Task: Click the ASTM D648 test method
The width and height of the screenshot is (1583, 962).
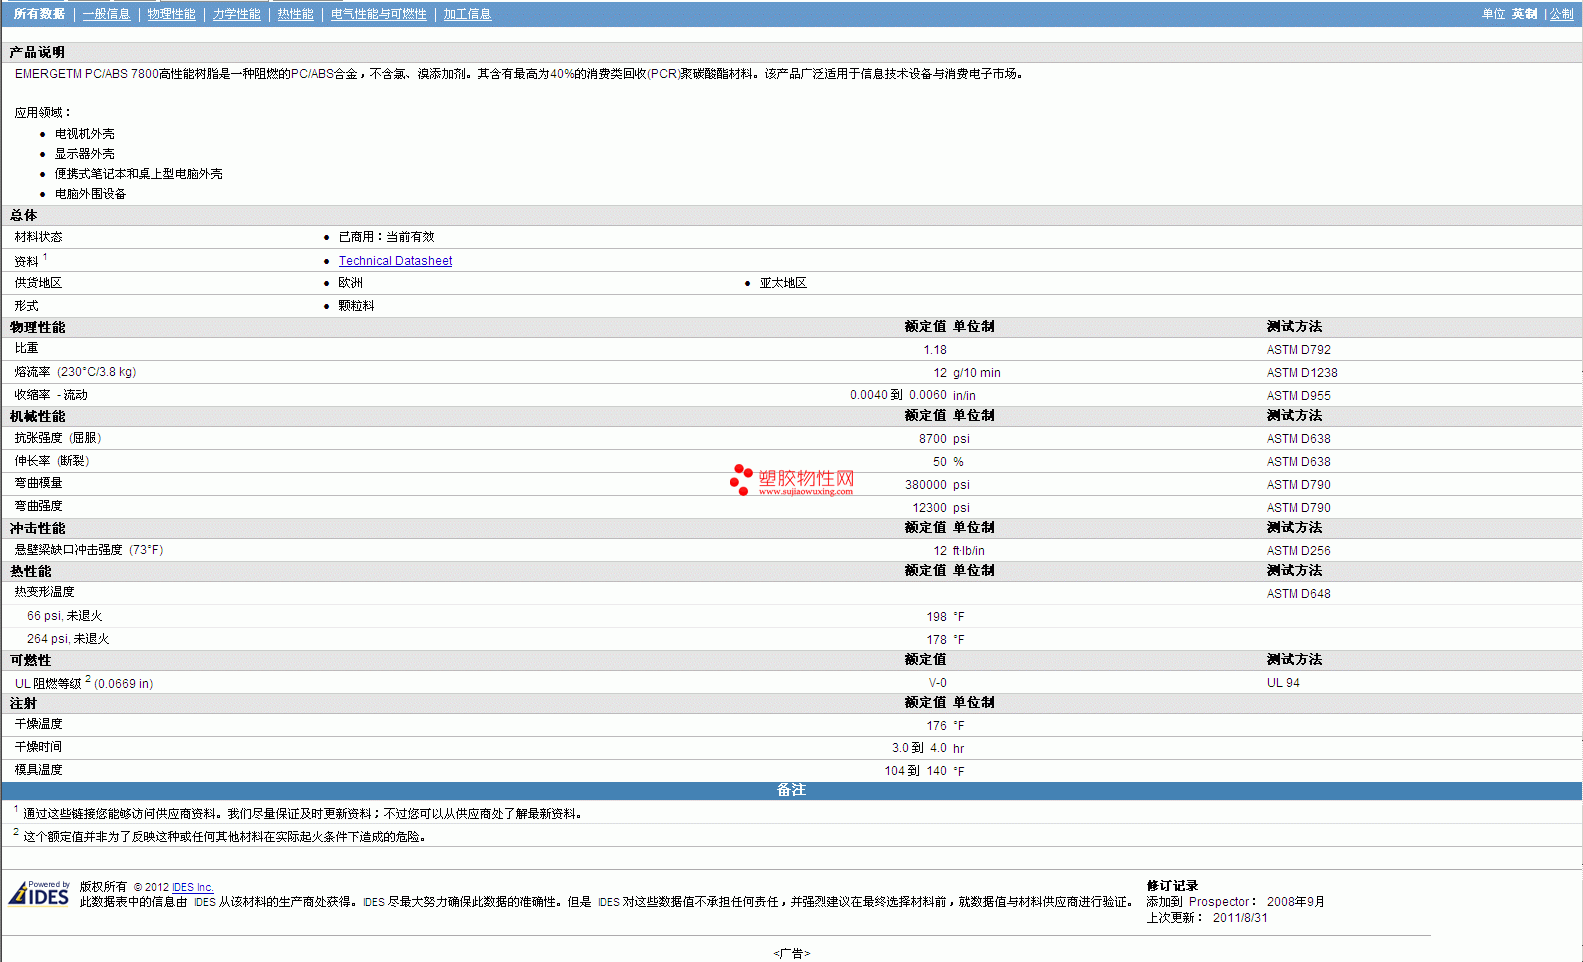Action: [x=1298, y=594]
